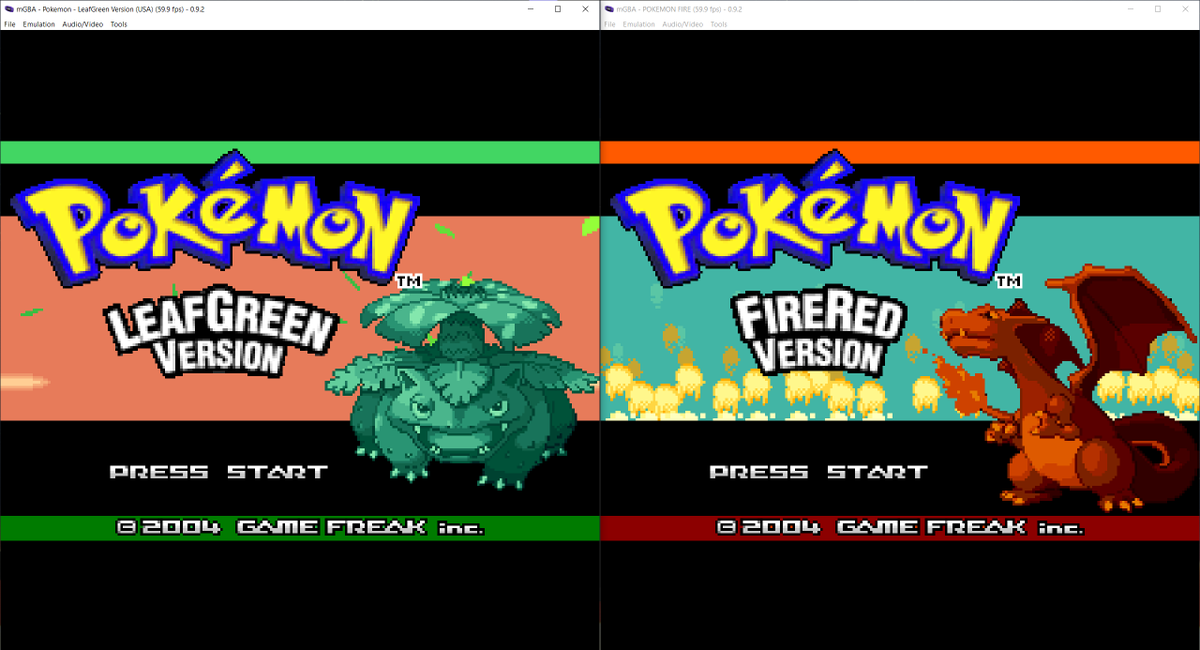Click 2004 Game Freak text in LeafGreen window
The width and height of the screenshot is (1200, 650).
[300, 527]
